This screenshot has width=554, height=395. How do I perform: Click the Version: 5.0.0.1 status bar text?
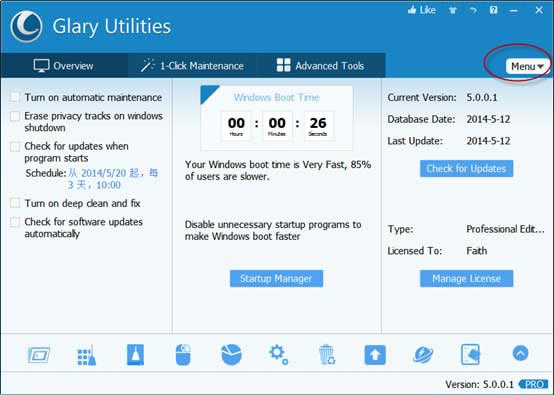click(479, 384)
